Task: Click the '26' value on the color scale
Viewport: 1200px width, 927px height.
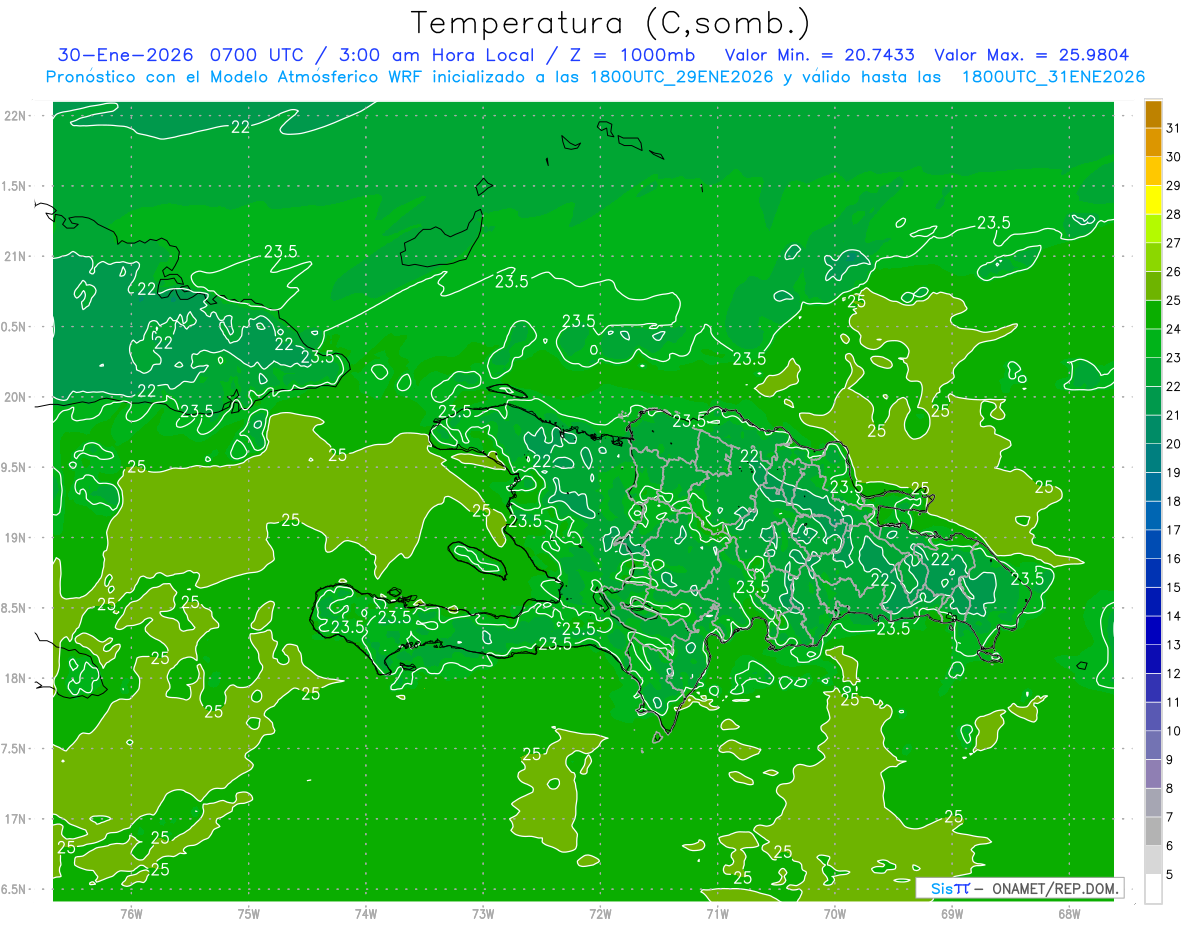Action: 1174,271
